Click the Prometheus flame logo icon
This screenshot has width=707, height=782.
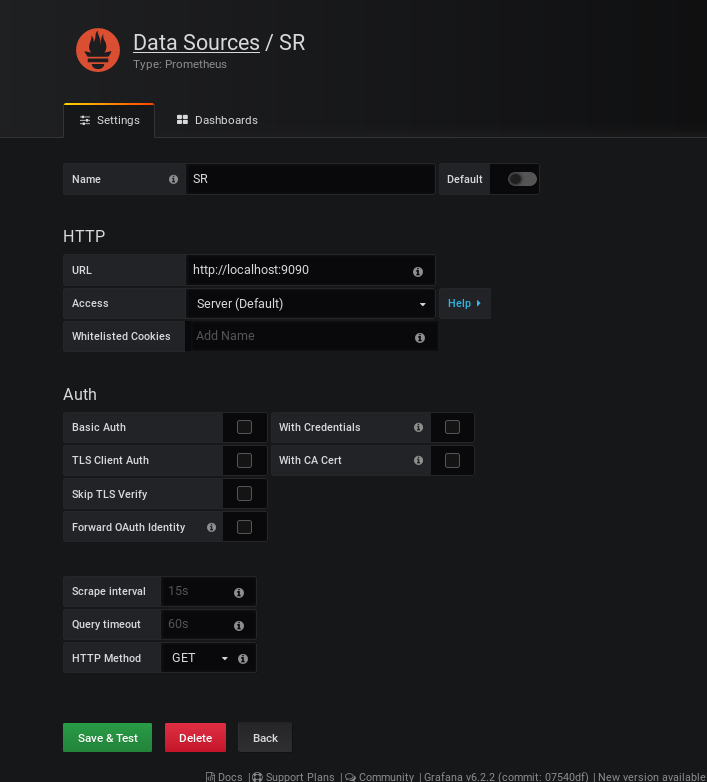(98, 50)
